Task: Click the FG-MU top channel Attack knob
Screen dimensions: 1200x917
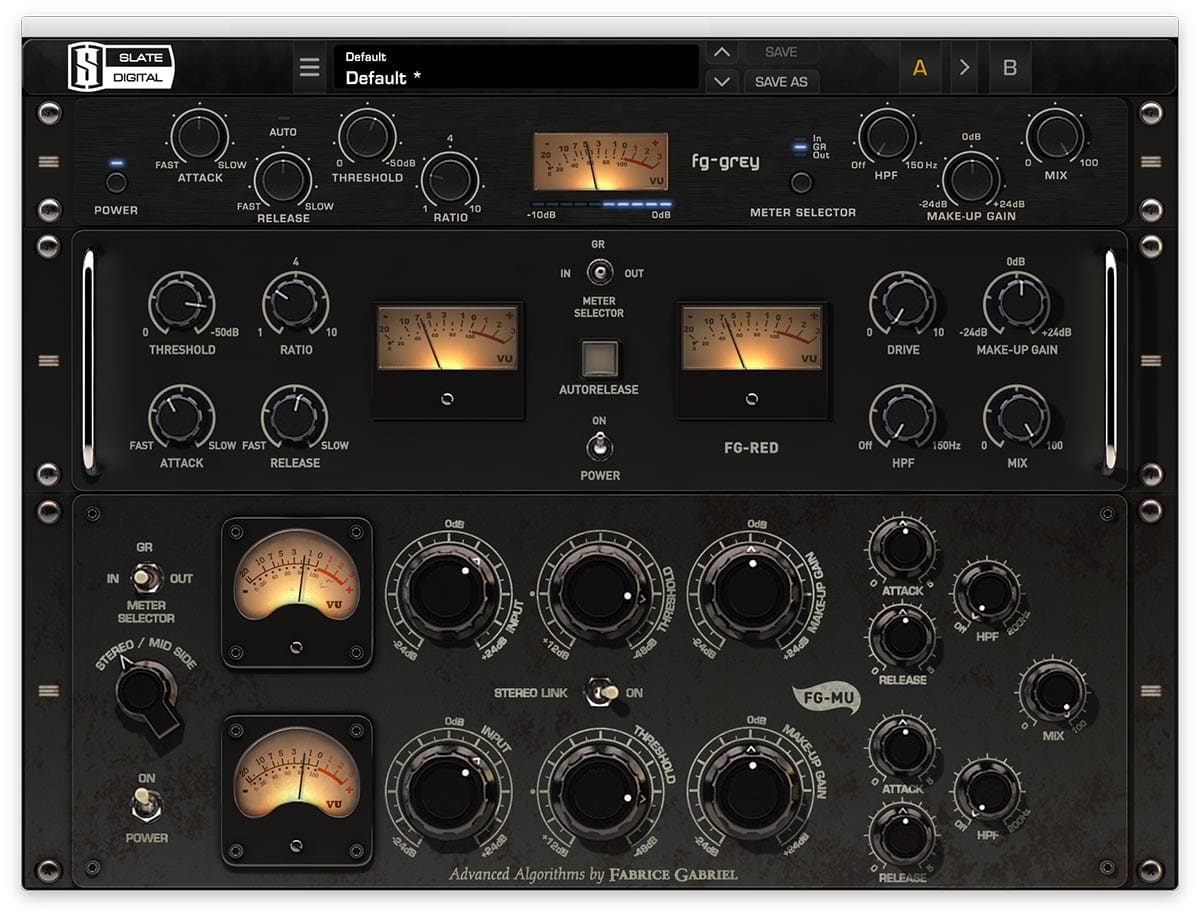Action: click(x=903, y=549)
